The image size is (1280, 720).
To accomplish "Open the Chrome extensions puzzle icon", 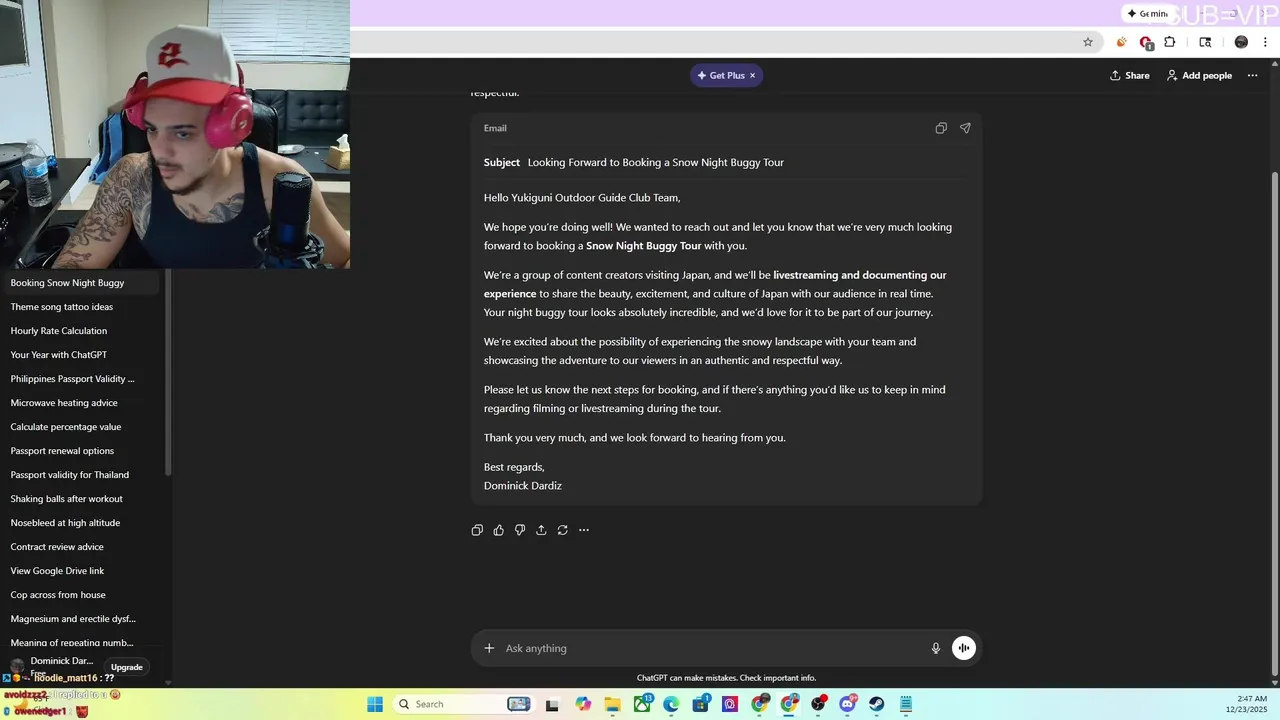I will tap(1169, 42).
